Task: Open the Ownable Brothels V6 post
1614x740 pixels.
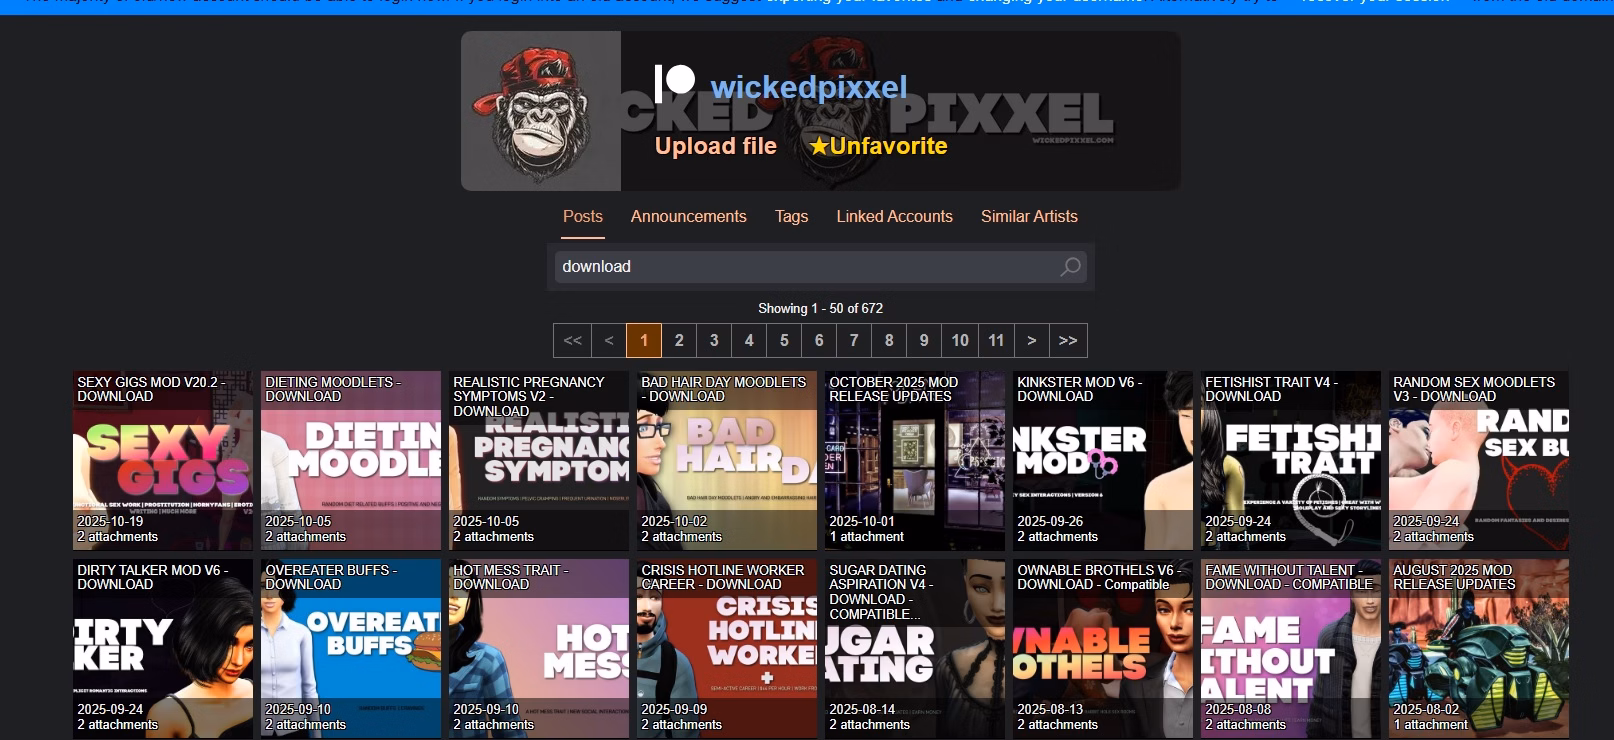Action: [1103, 649]
